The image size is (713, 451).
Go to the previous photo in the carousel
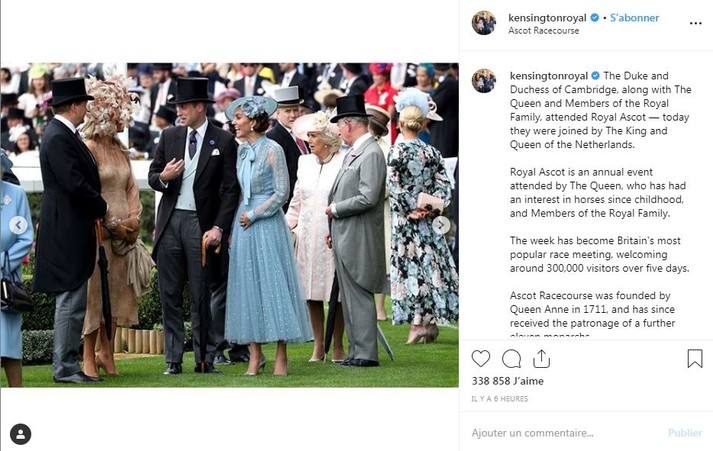(x=19, y=225)
